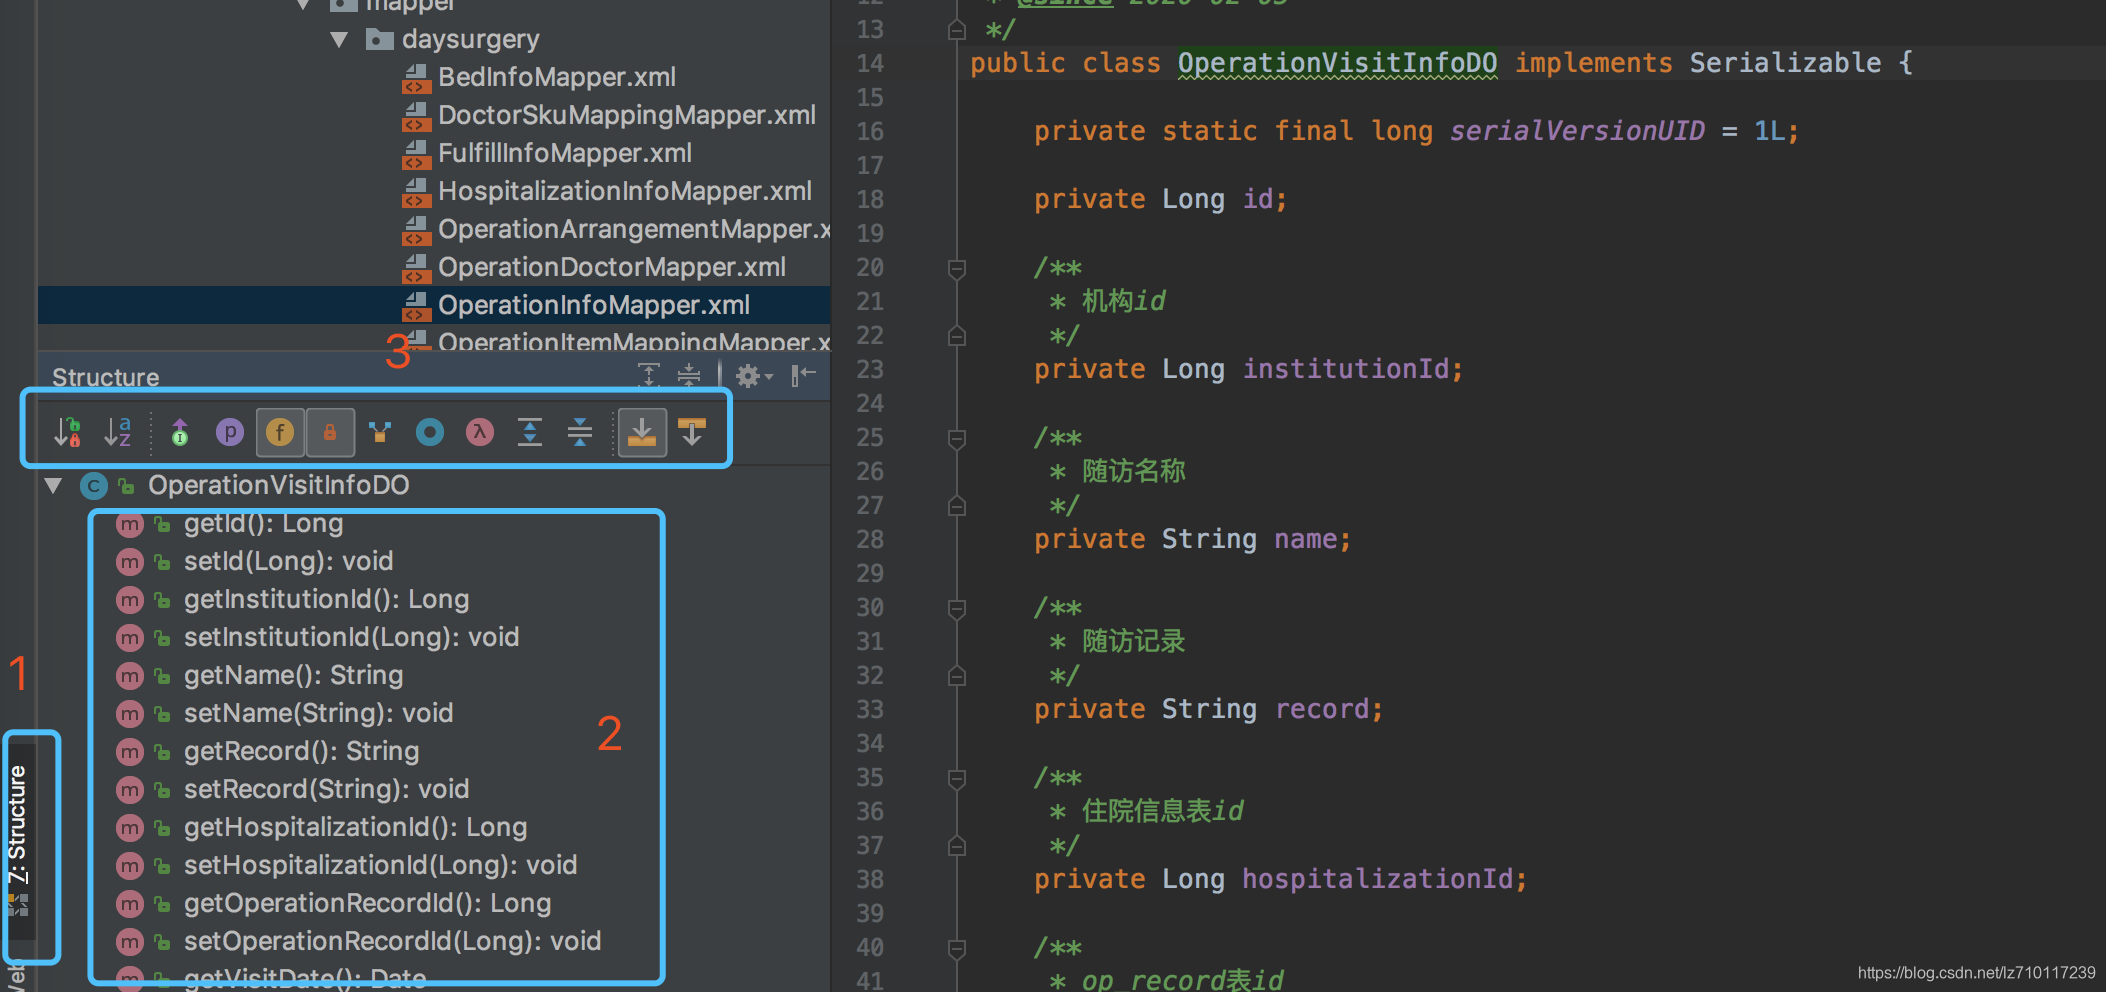Toggle Show Anonymous Classes circle icon
Image resolution: width=2106 pixels, height=992 pixels.
pos(430,432)
